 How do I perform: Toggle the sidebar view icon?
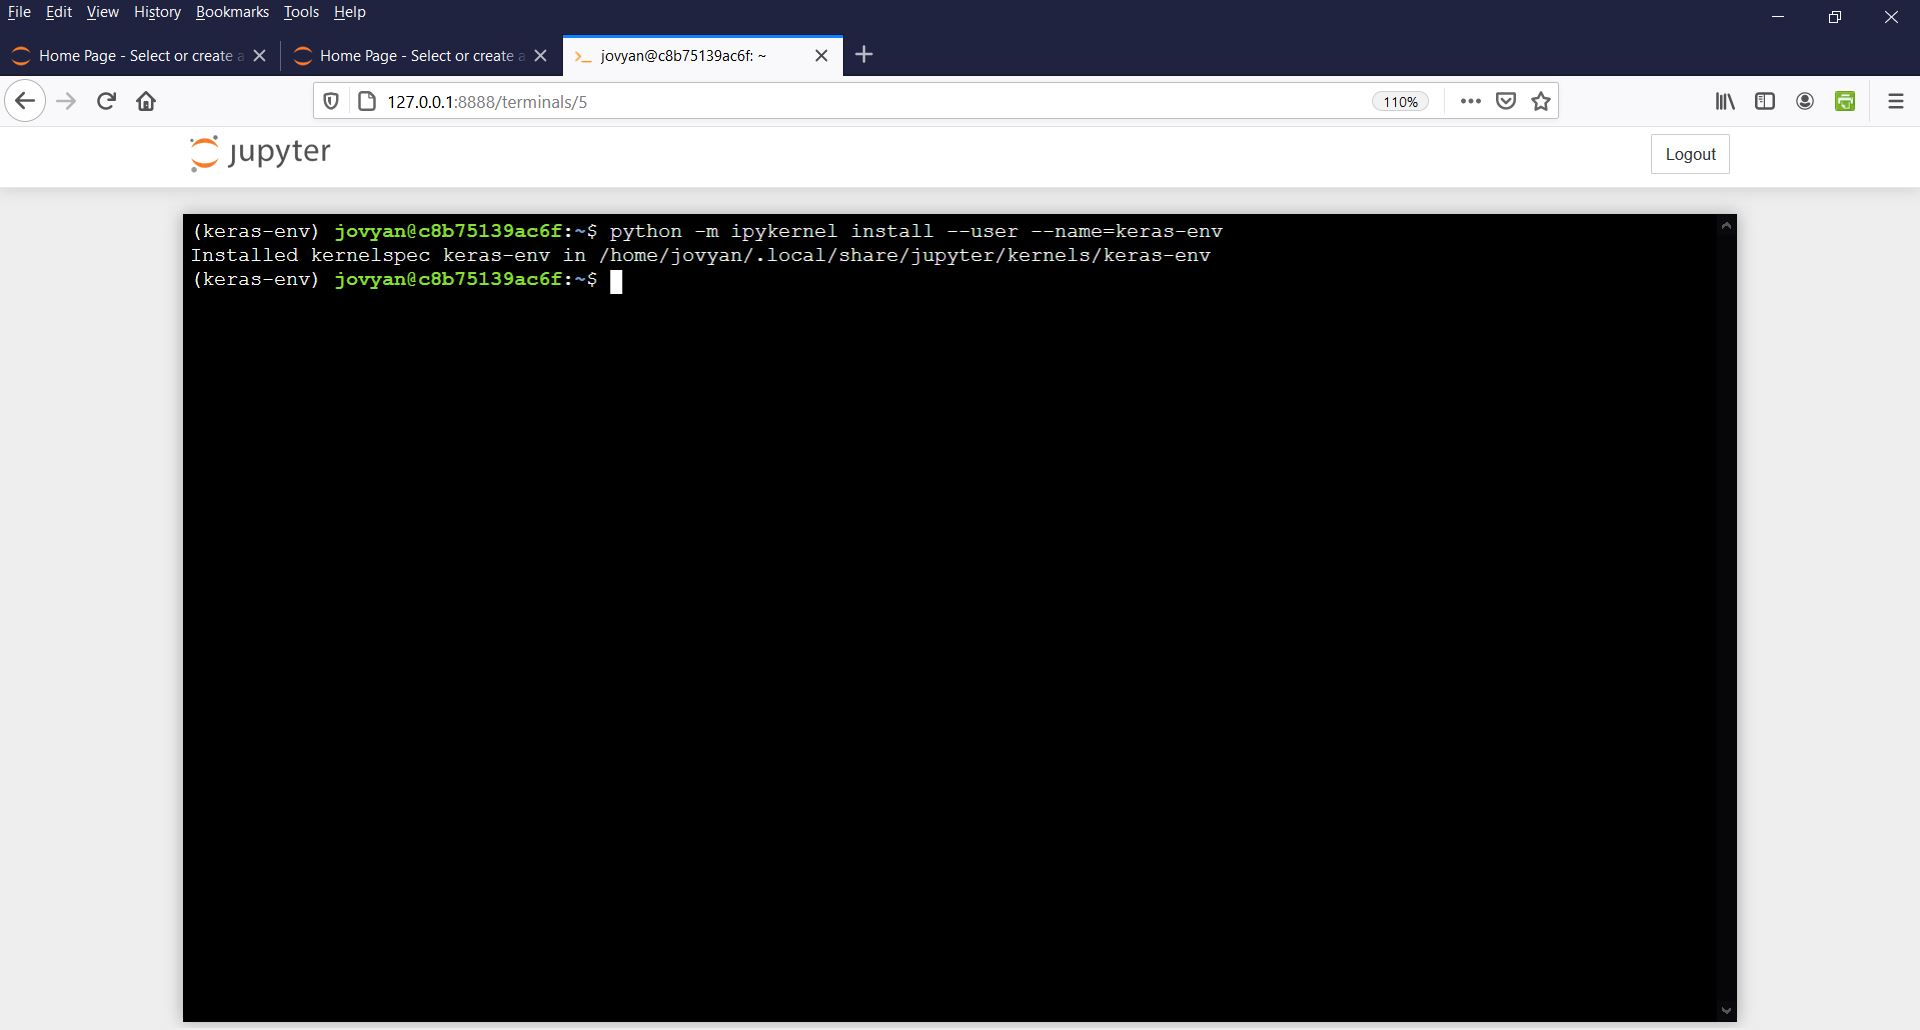[1765, 101]
